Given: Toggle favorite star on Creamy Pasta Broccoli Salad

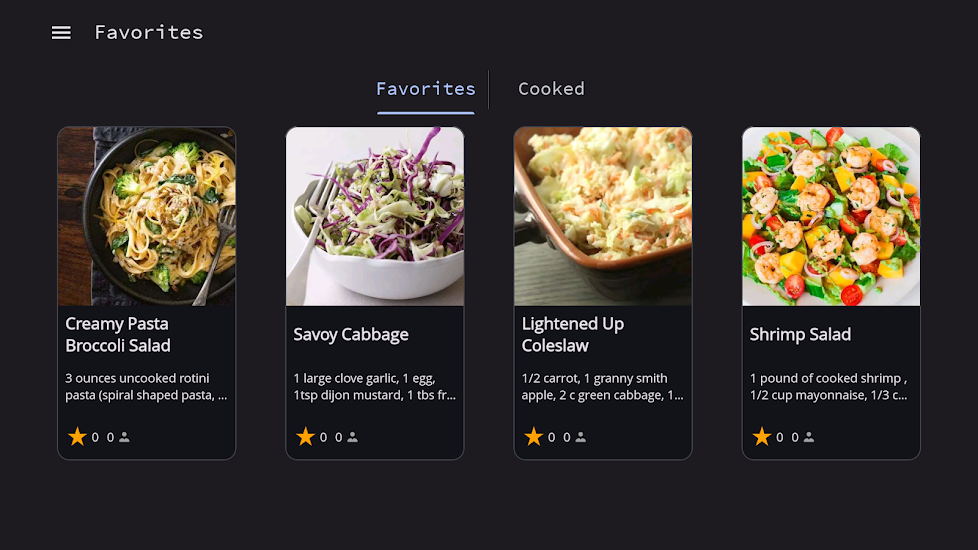Looking at the screenshot, I should click(77, 437).
